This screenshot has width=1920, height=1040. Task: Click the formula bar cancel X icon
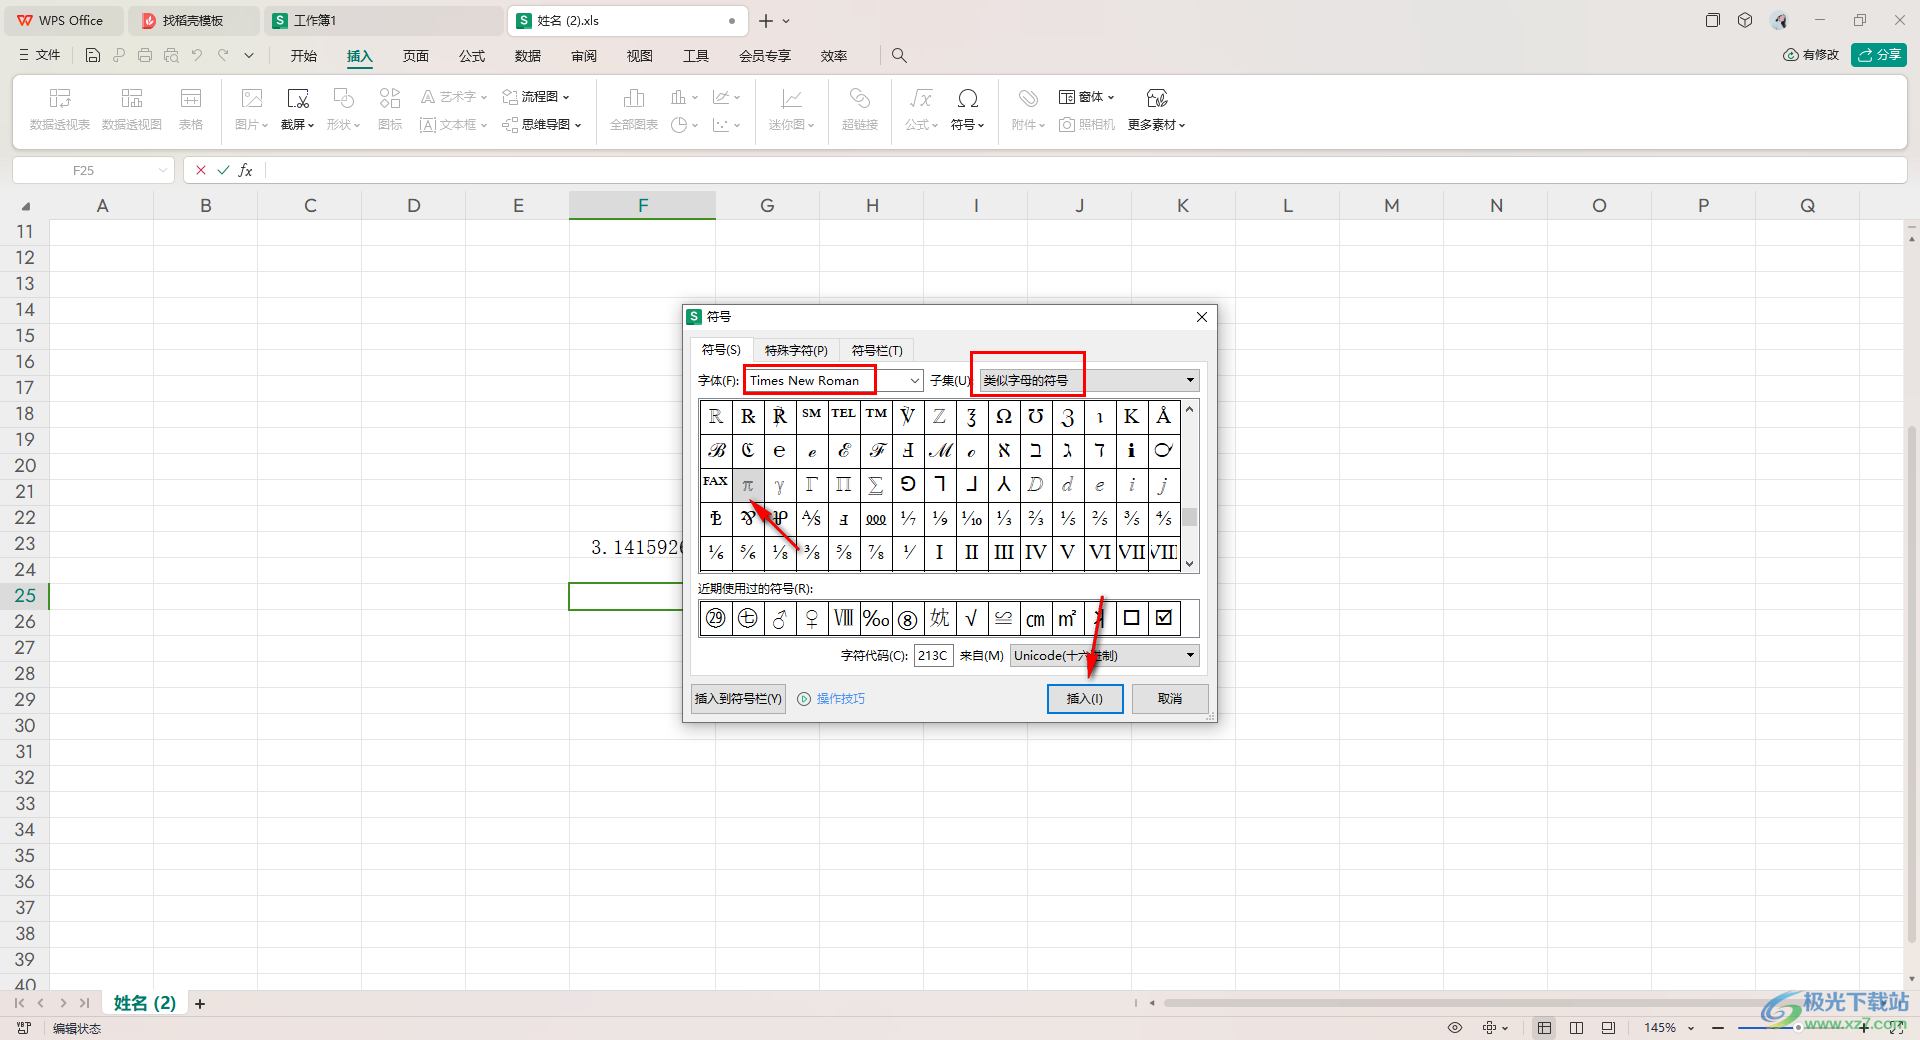click(201, 170)
